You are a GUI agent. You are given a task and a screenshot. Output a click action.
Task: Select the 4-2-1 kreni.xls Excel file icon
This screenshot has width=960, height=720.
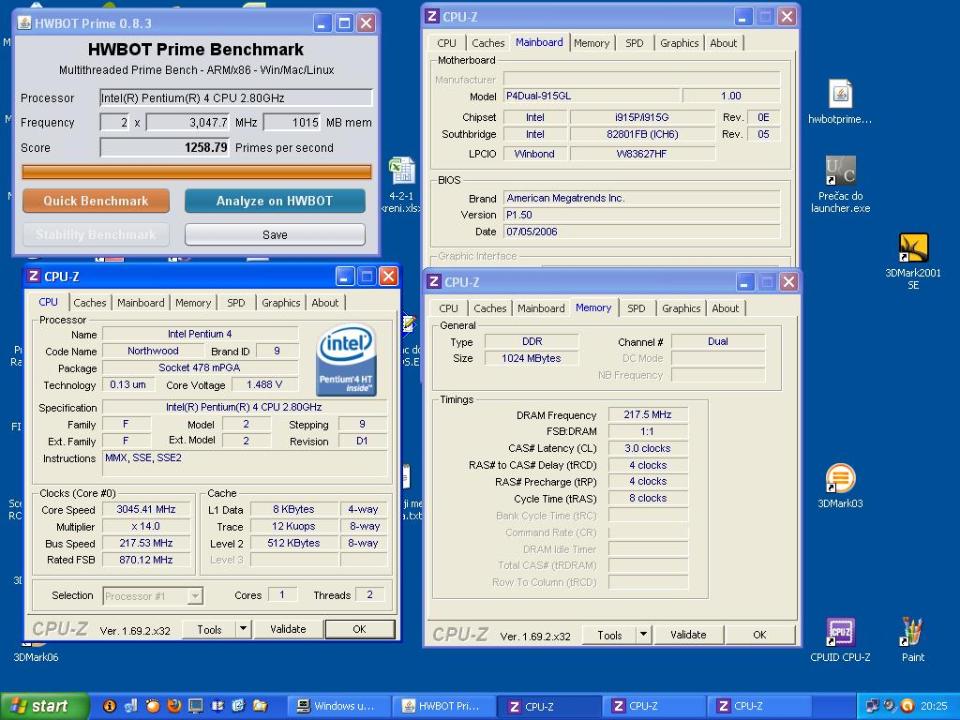pos(402,171)
